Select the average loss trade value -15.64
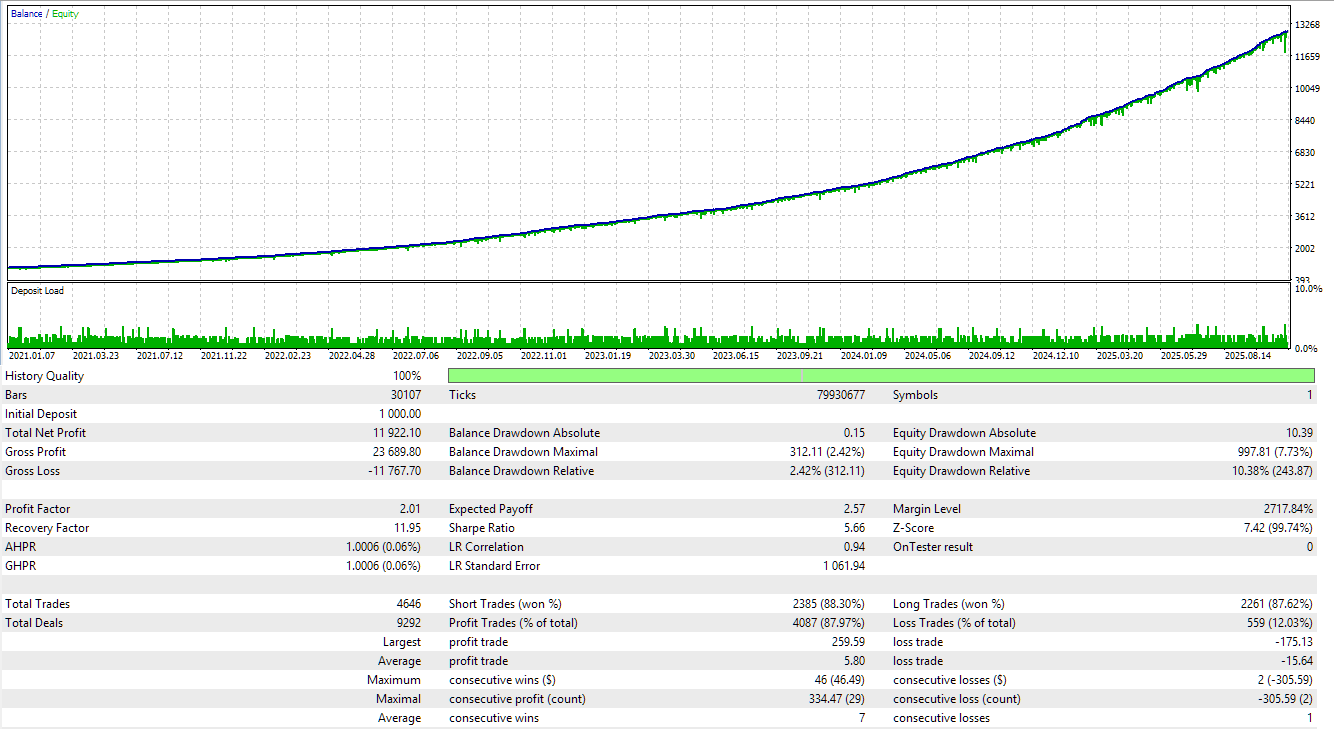Screen dimensions: 1334x729 (1297, 661)
